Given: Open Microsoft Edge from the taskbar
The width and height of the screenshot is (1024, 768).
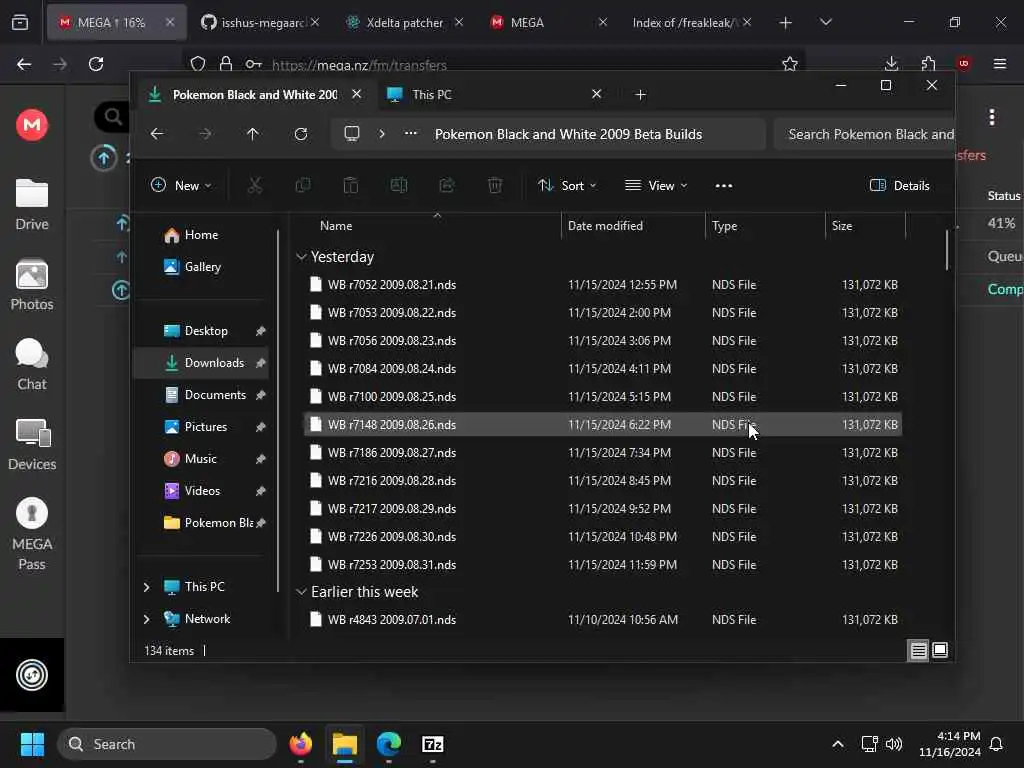Looking at the screenshot, I should click(x=389, y=744).
